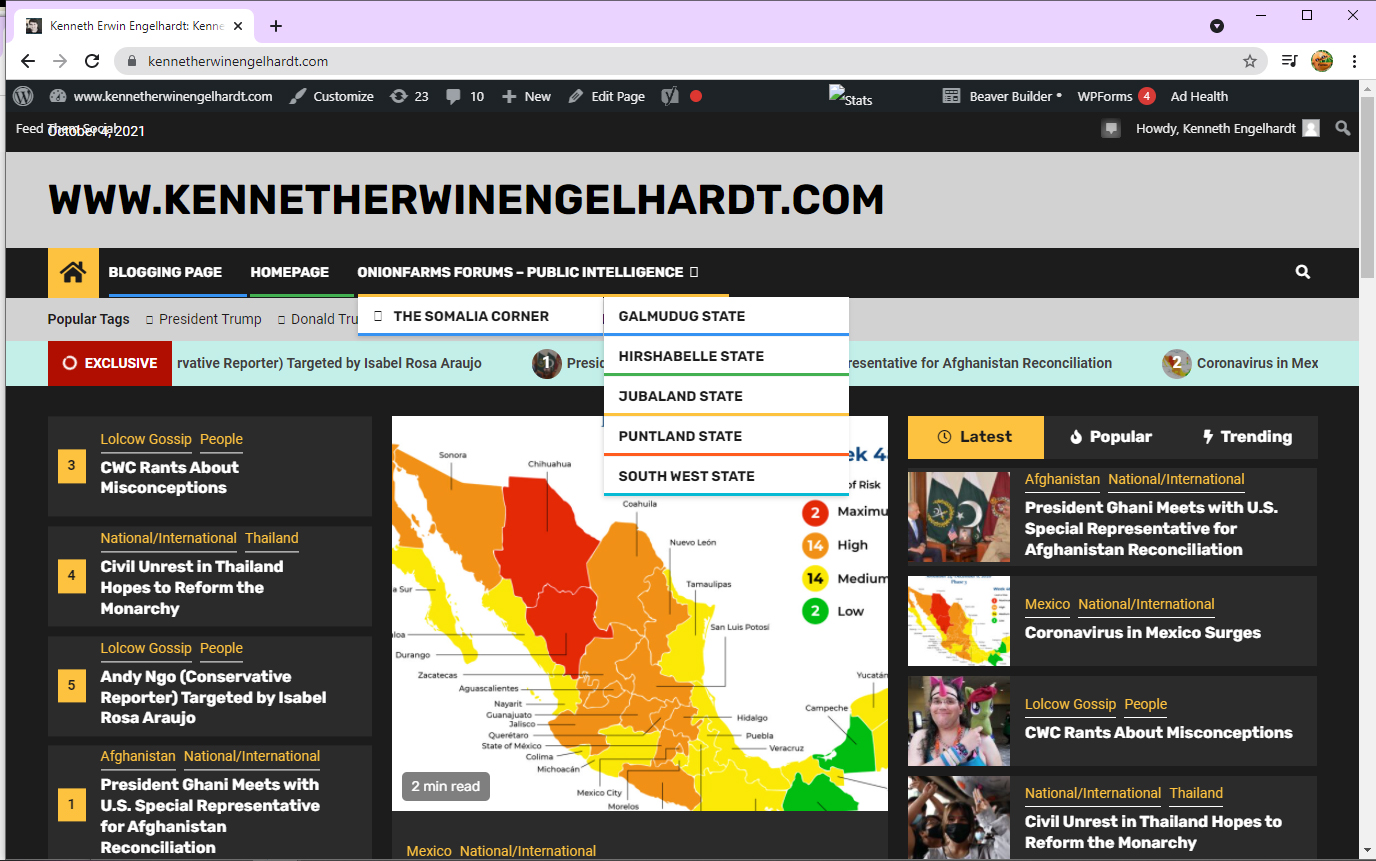
Task: Click the admin bar notification speech icon
Action: point(1110,128)
